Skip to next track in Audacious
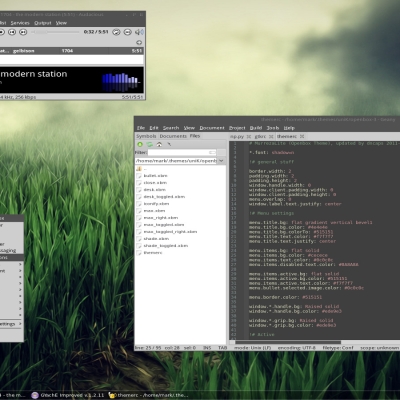 coord(23,32)
